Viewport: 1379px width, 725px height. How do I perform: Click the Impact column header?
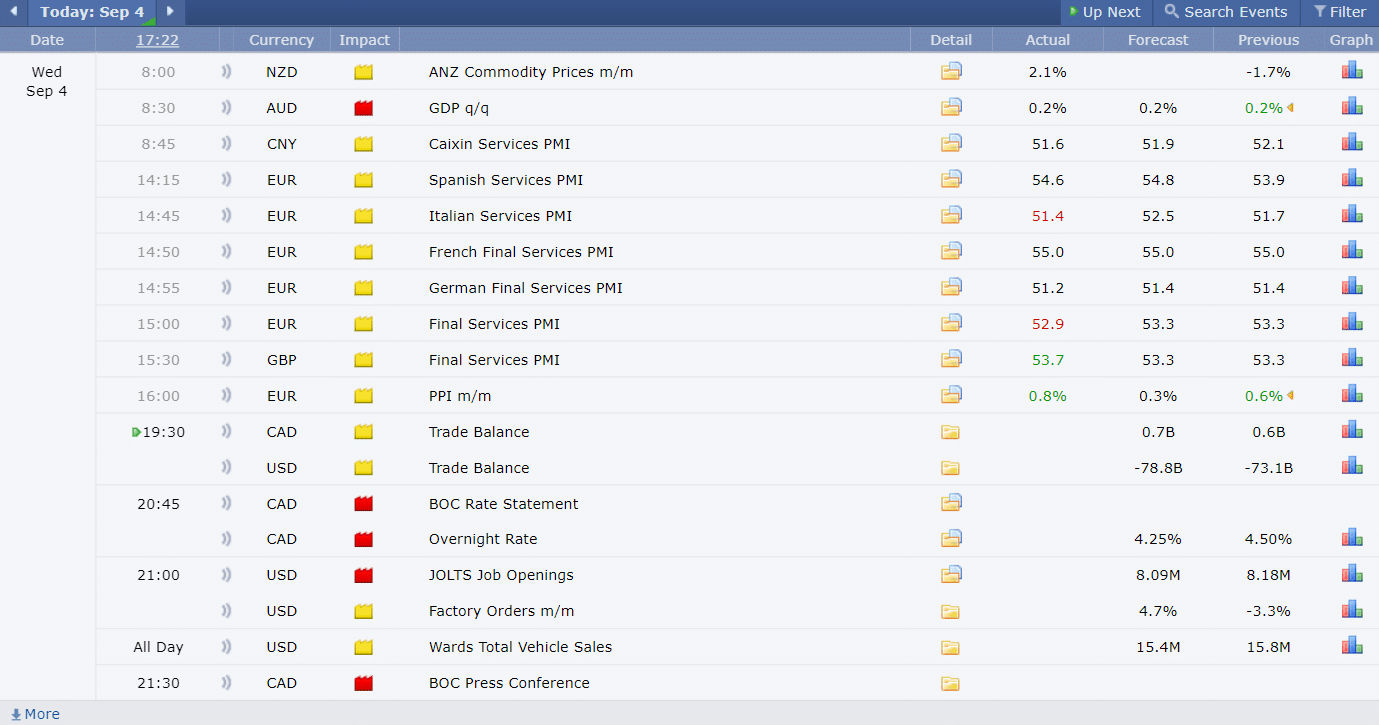pos(364,40)
